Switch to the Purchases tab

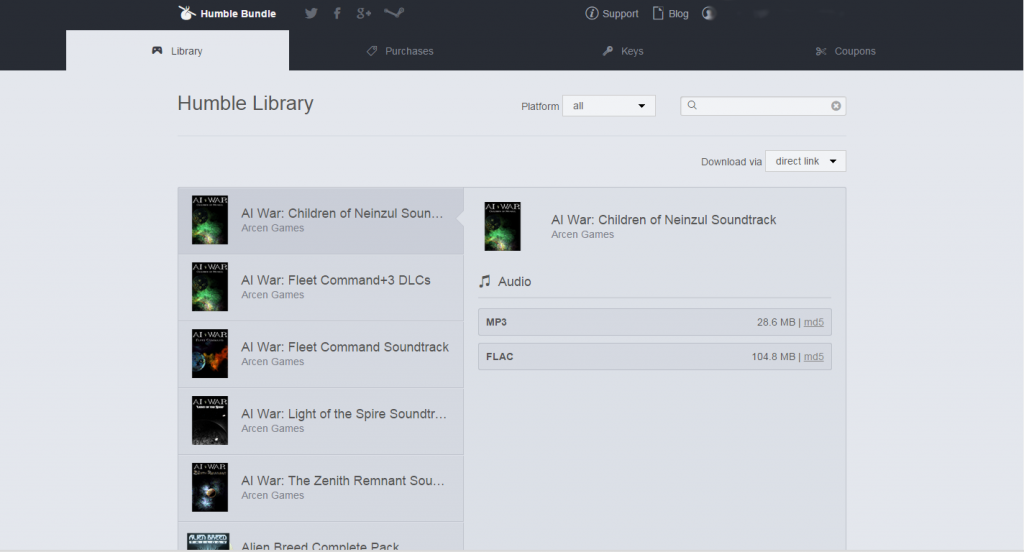click(400, 51)
